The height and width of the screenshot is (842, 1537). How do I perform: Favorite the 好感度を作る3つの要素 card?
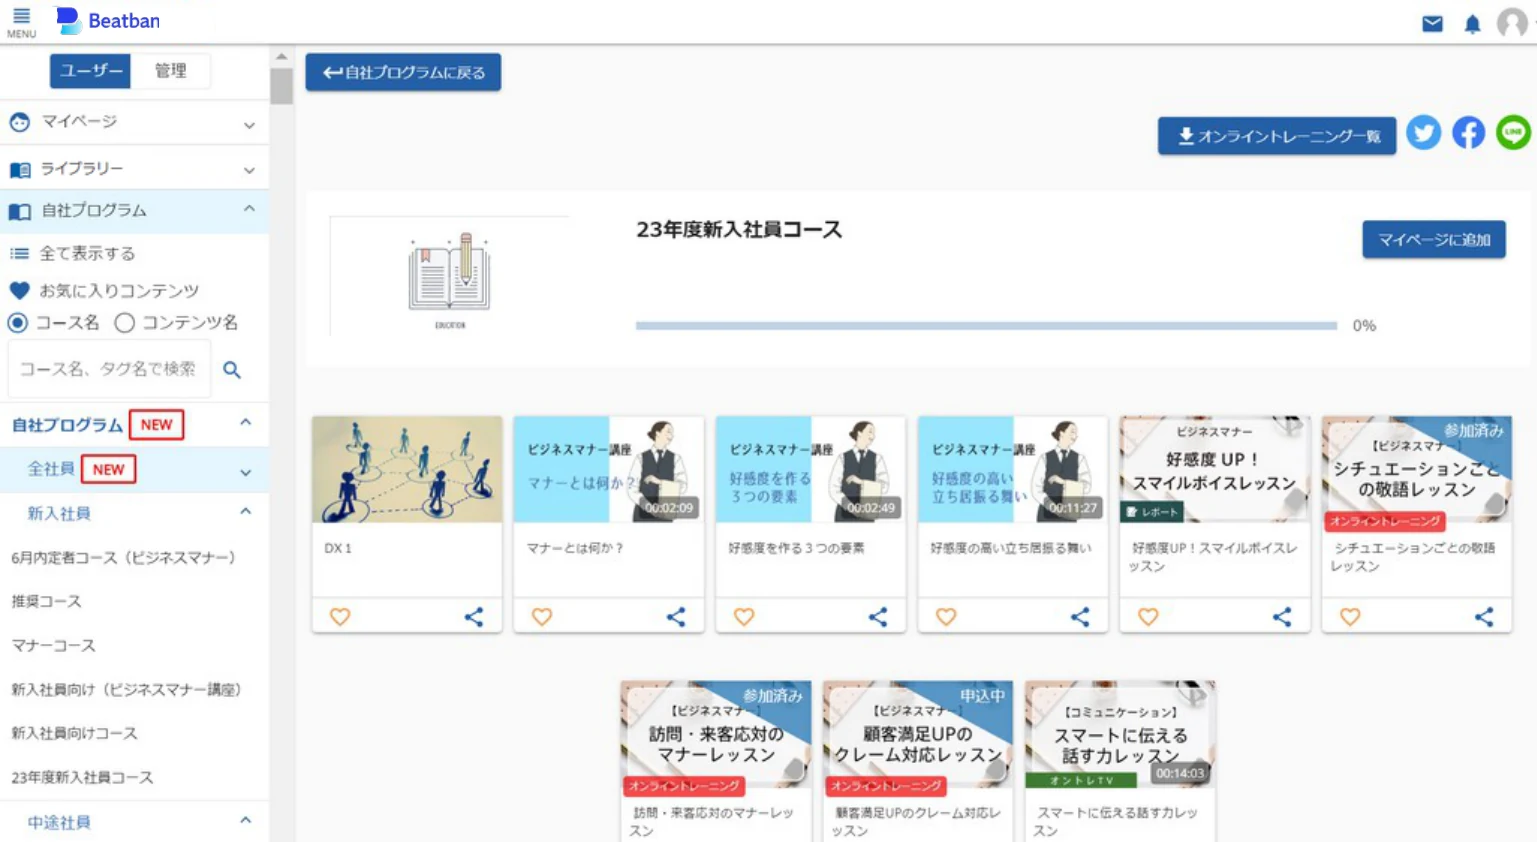744,617
